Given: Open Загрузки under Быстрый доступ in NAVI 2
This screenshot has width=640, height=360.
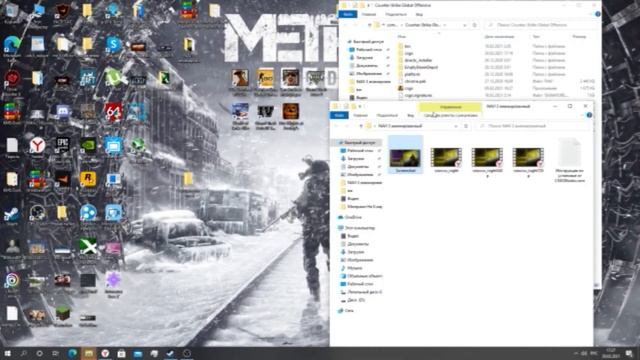Looking at the screenshot, I should coord(356,159).
